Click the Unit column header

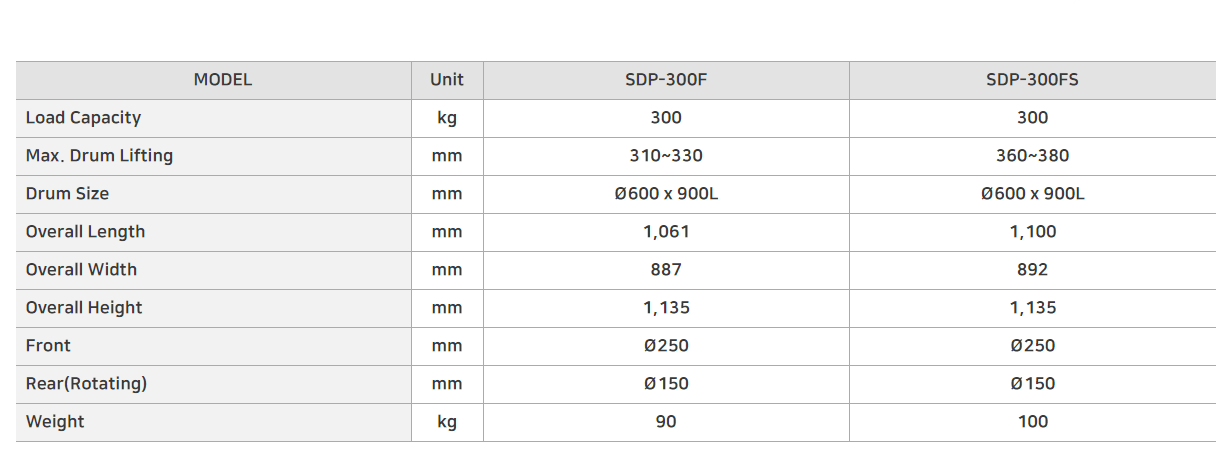[447, 80]
